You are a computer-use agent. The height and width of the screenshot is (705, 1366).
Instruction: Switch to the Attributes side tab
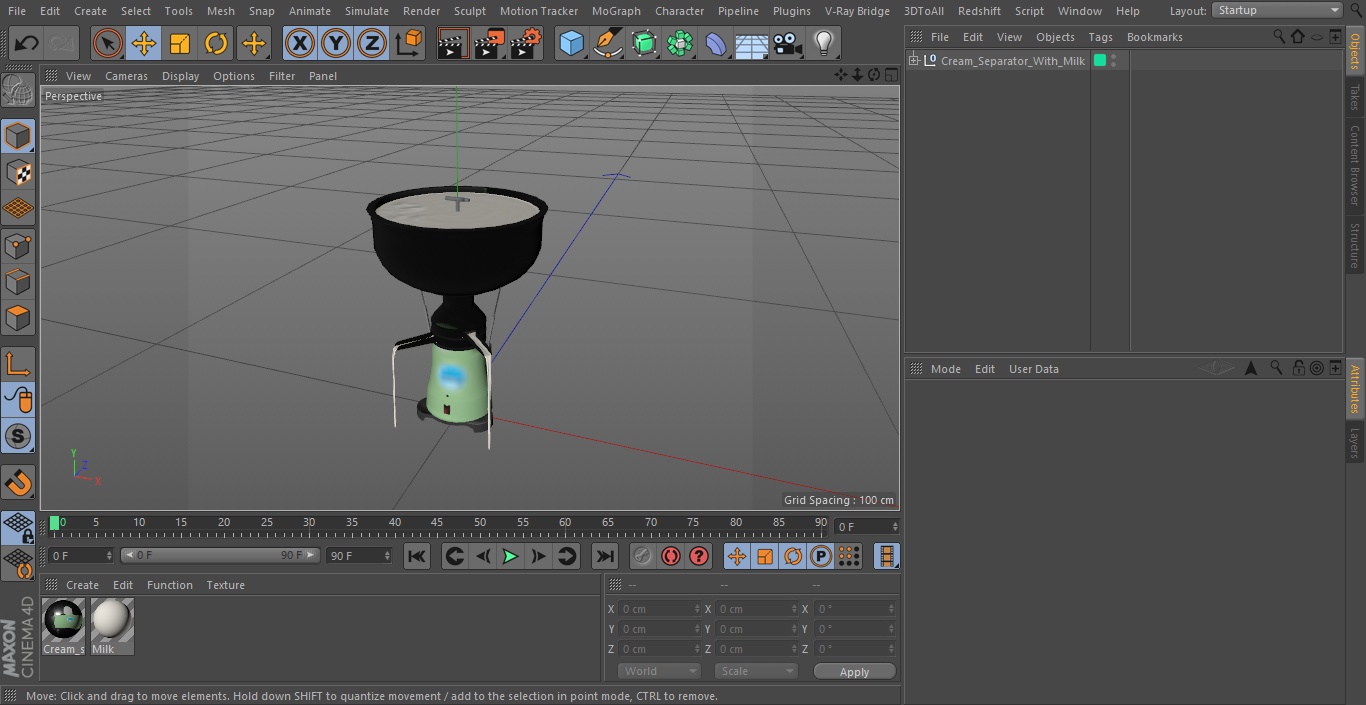tap(1355, 389)
